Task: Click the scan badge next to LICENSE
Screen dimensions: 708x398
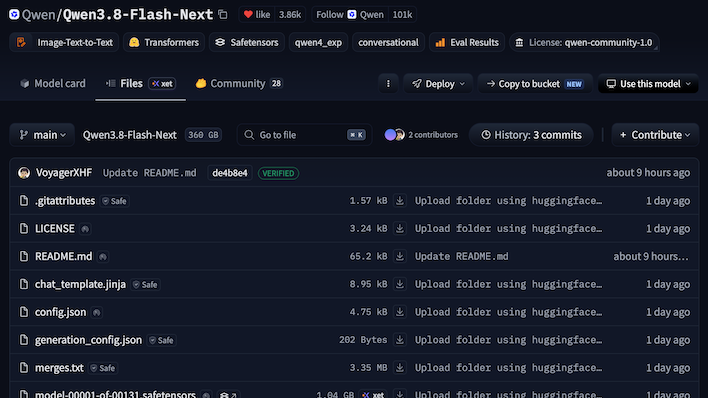Action: tap(85, 229)
